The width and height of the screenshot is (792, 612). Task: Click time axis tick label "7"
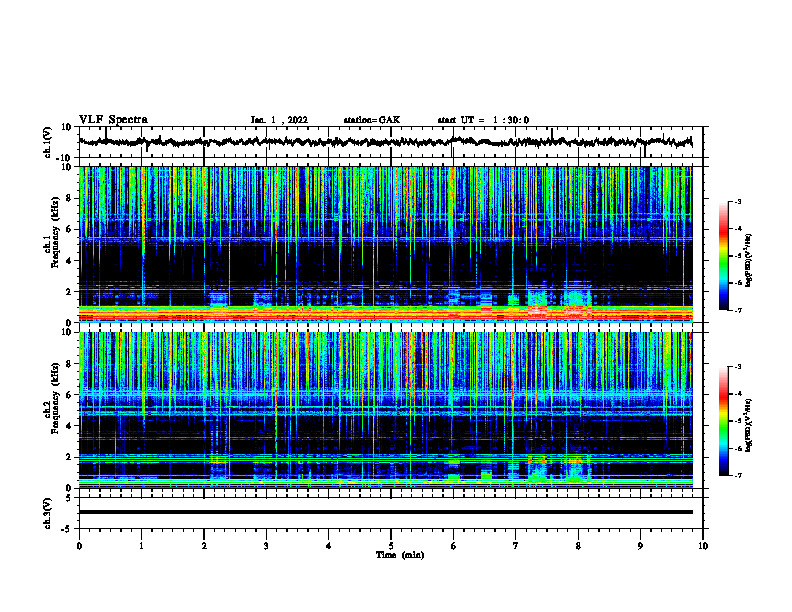[516, 546]
